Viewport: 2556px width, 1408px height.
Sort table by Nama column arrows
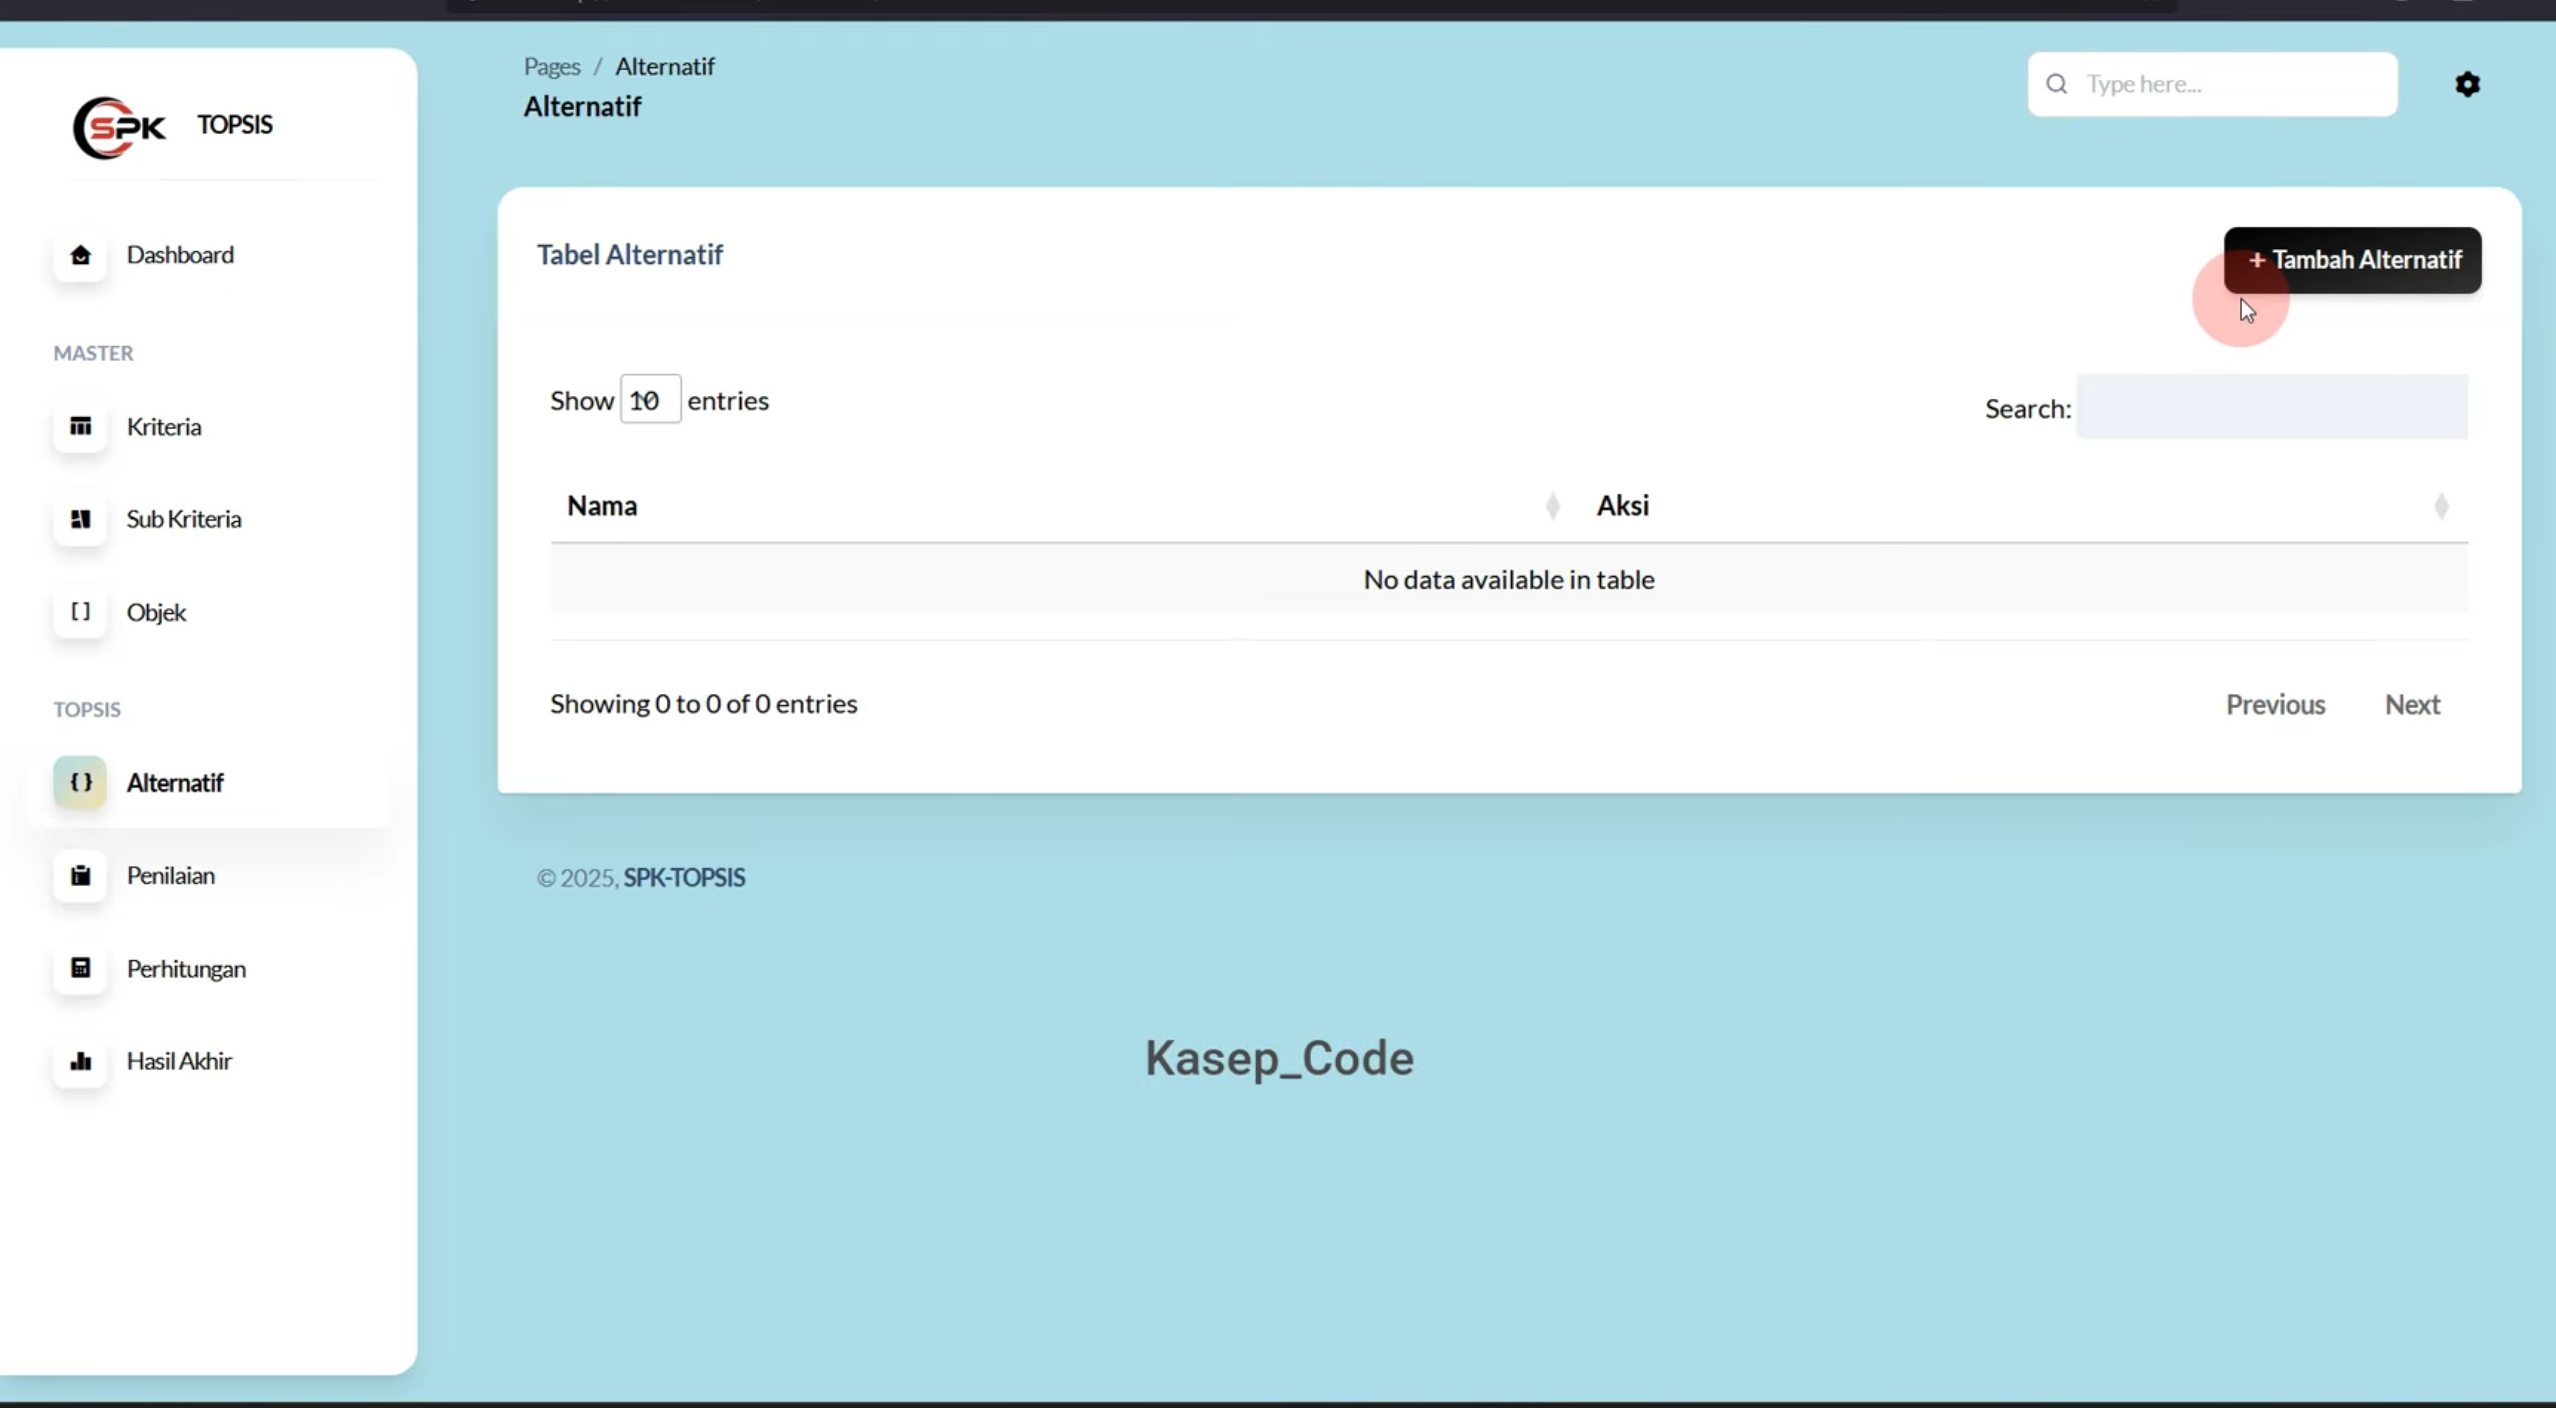click(x=1552, y=507)
